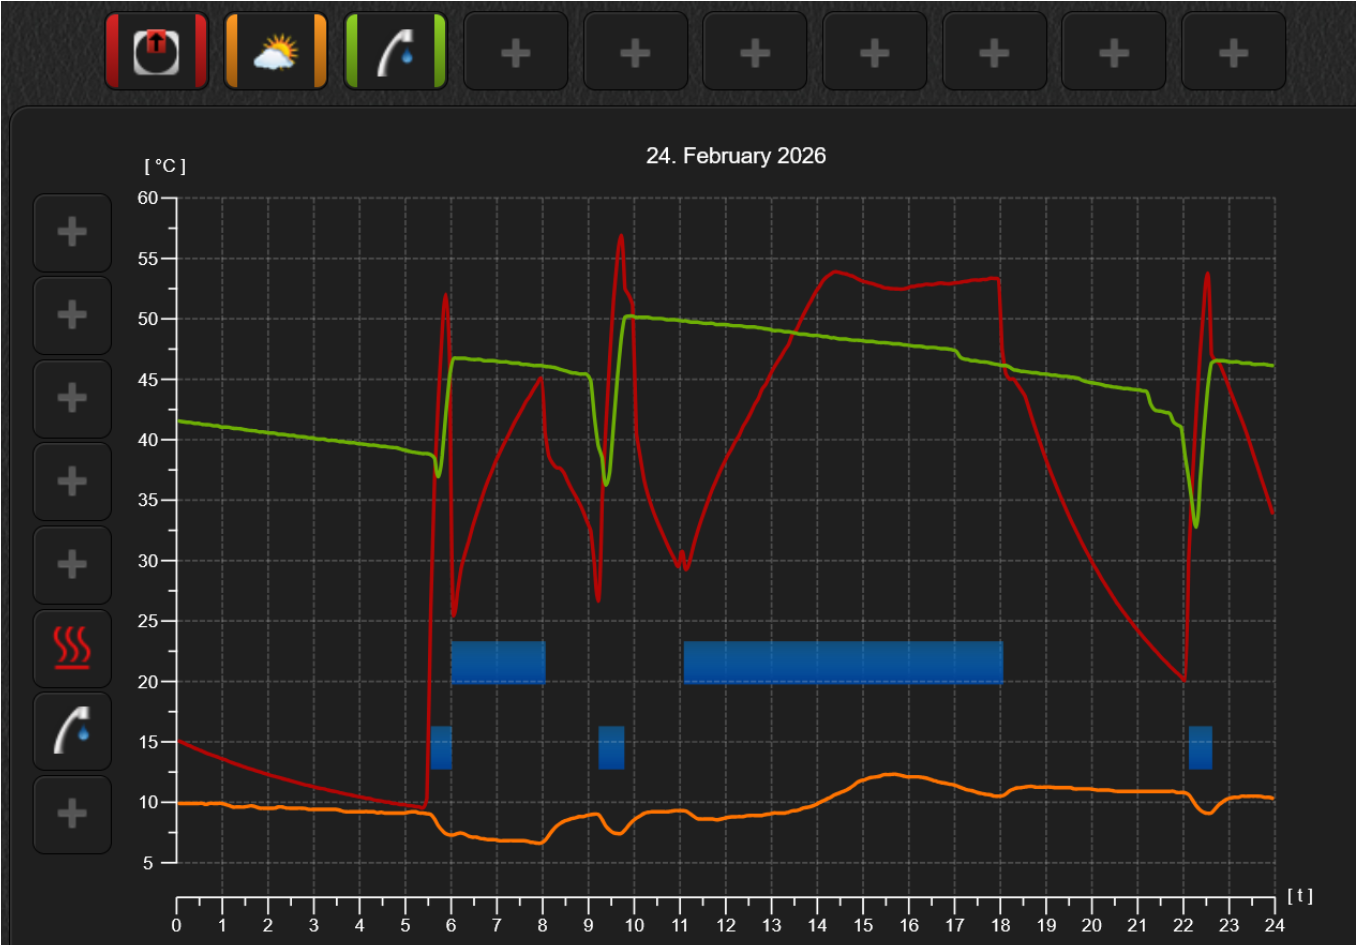
Task: Open the red heating waves icon in sidebar
Action: click(x=72, y=648)
